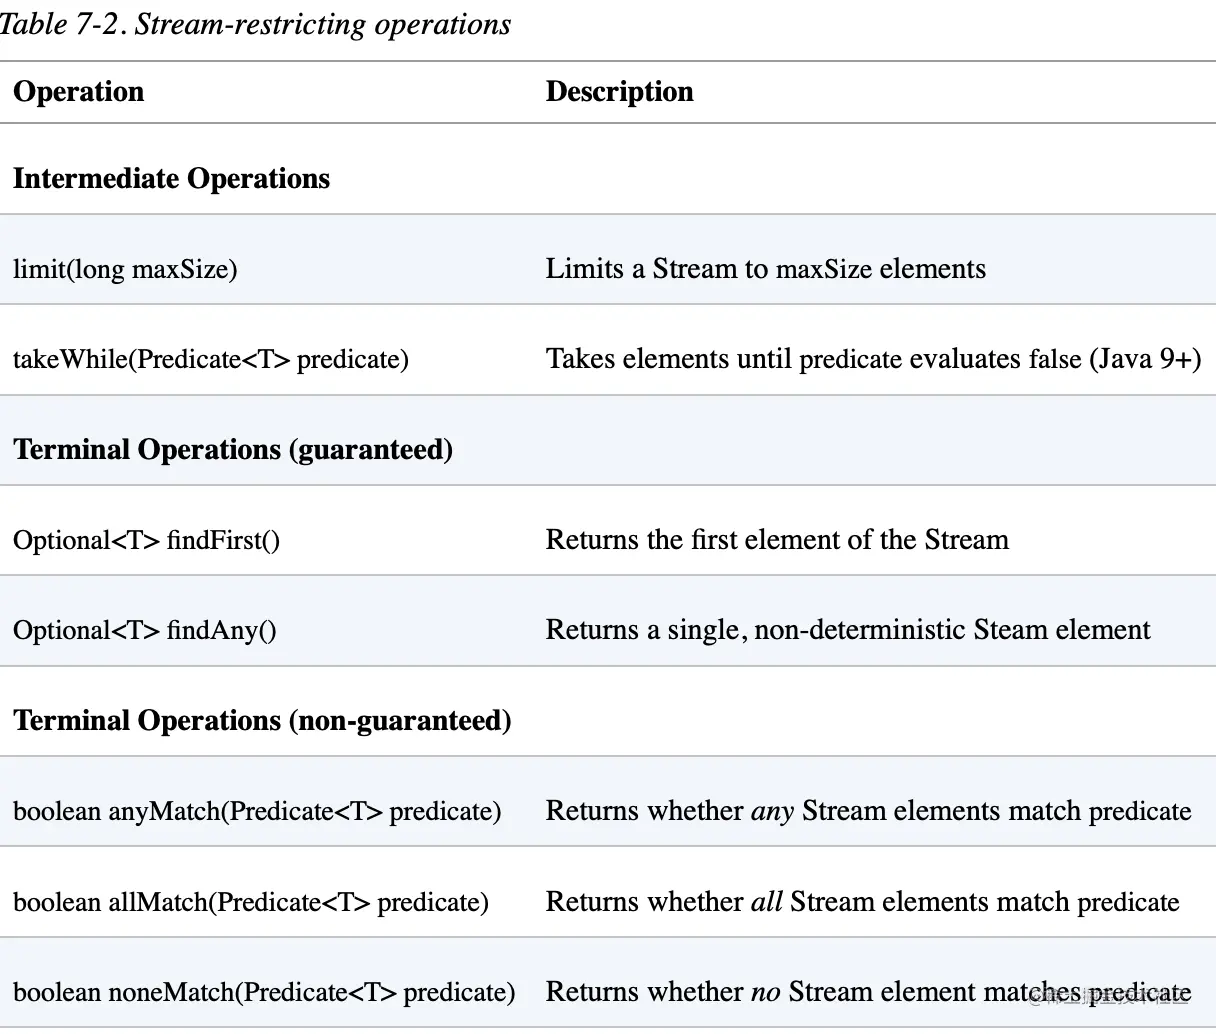Click the Optional<T> findFirst() operation cell

(x=146, y=540)
